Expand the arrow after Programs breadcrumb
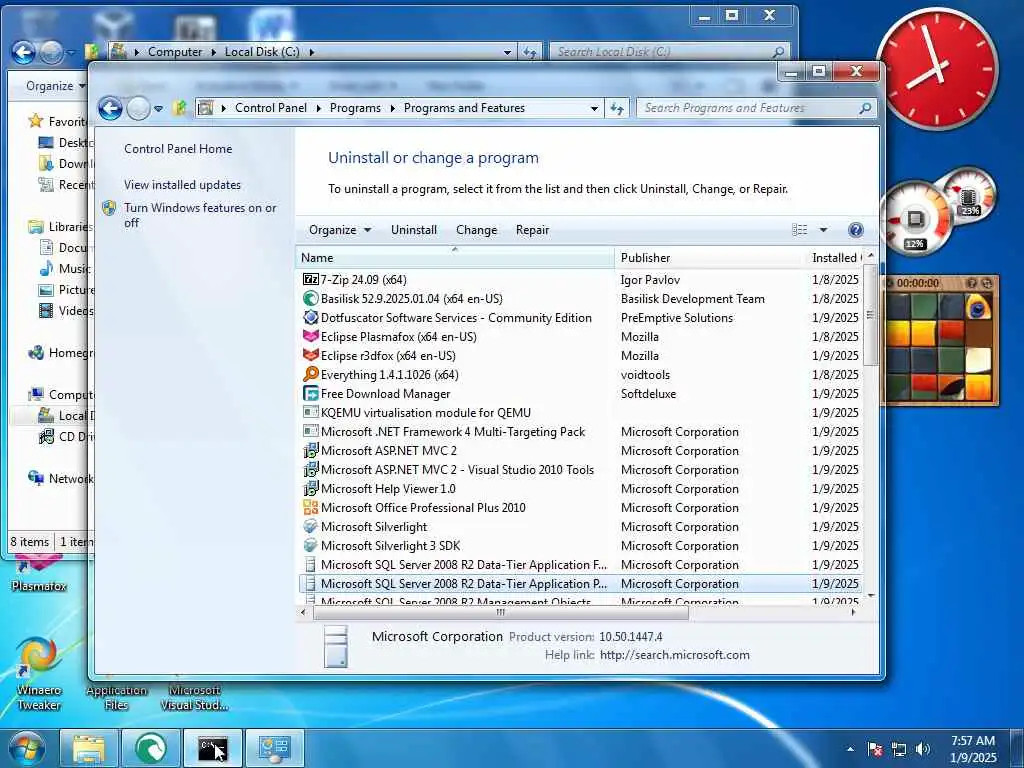This screenshot has width=1024, height=768. coord(392,108)
